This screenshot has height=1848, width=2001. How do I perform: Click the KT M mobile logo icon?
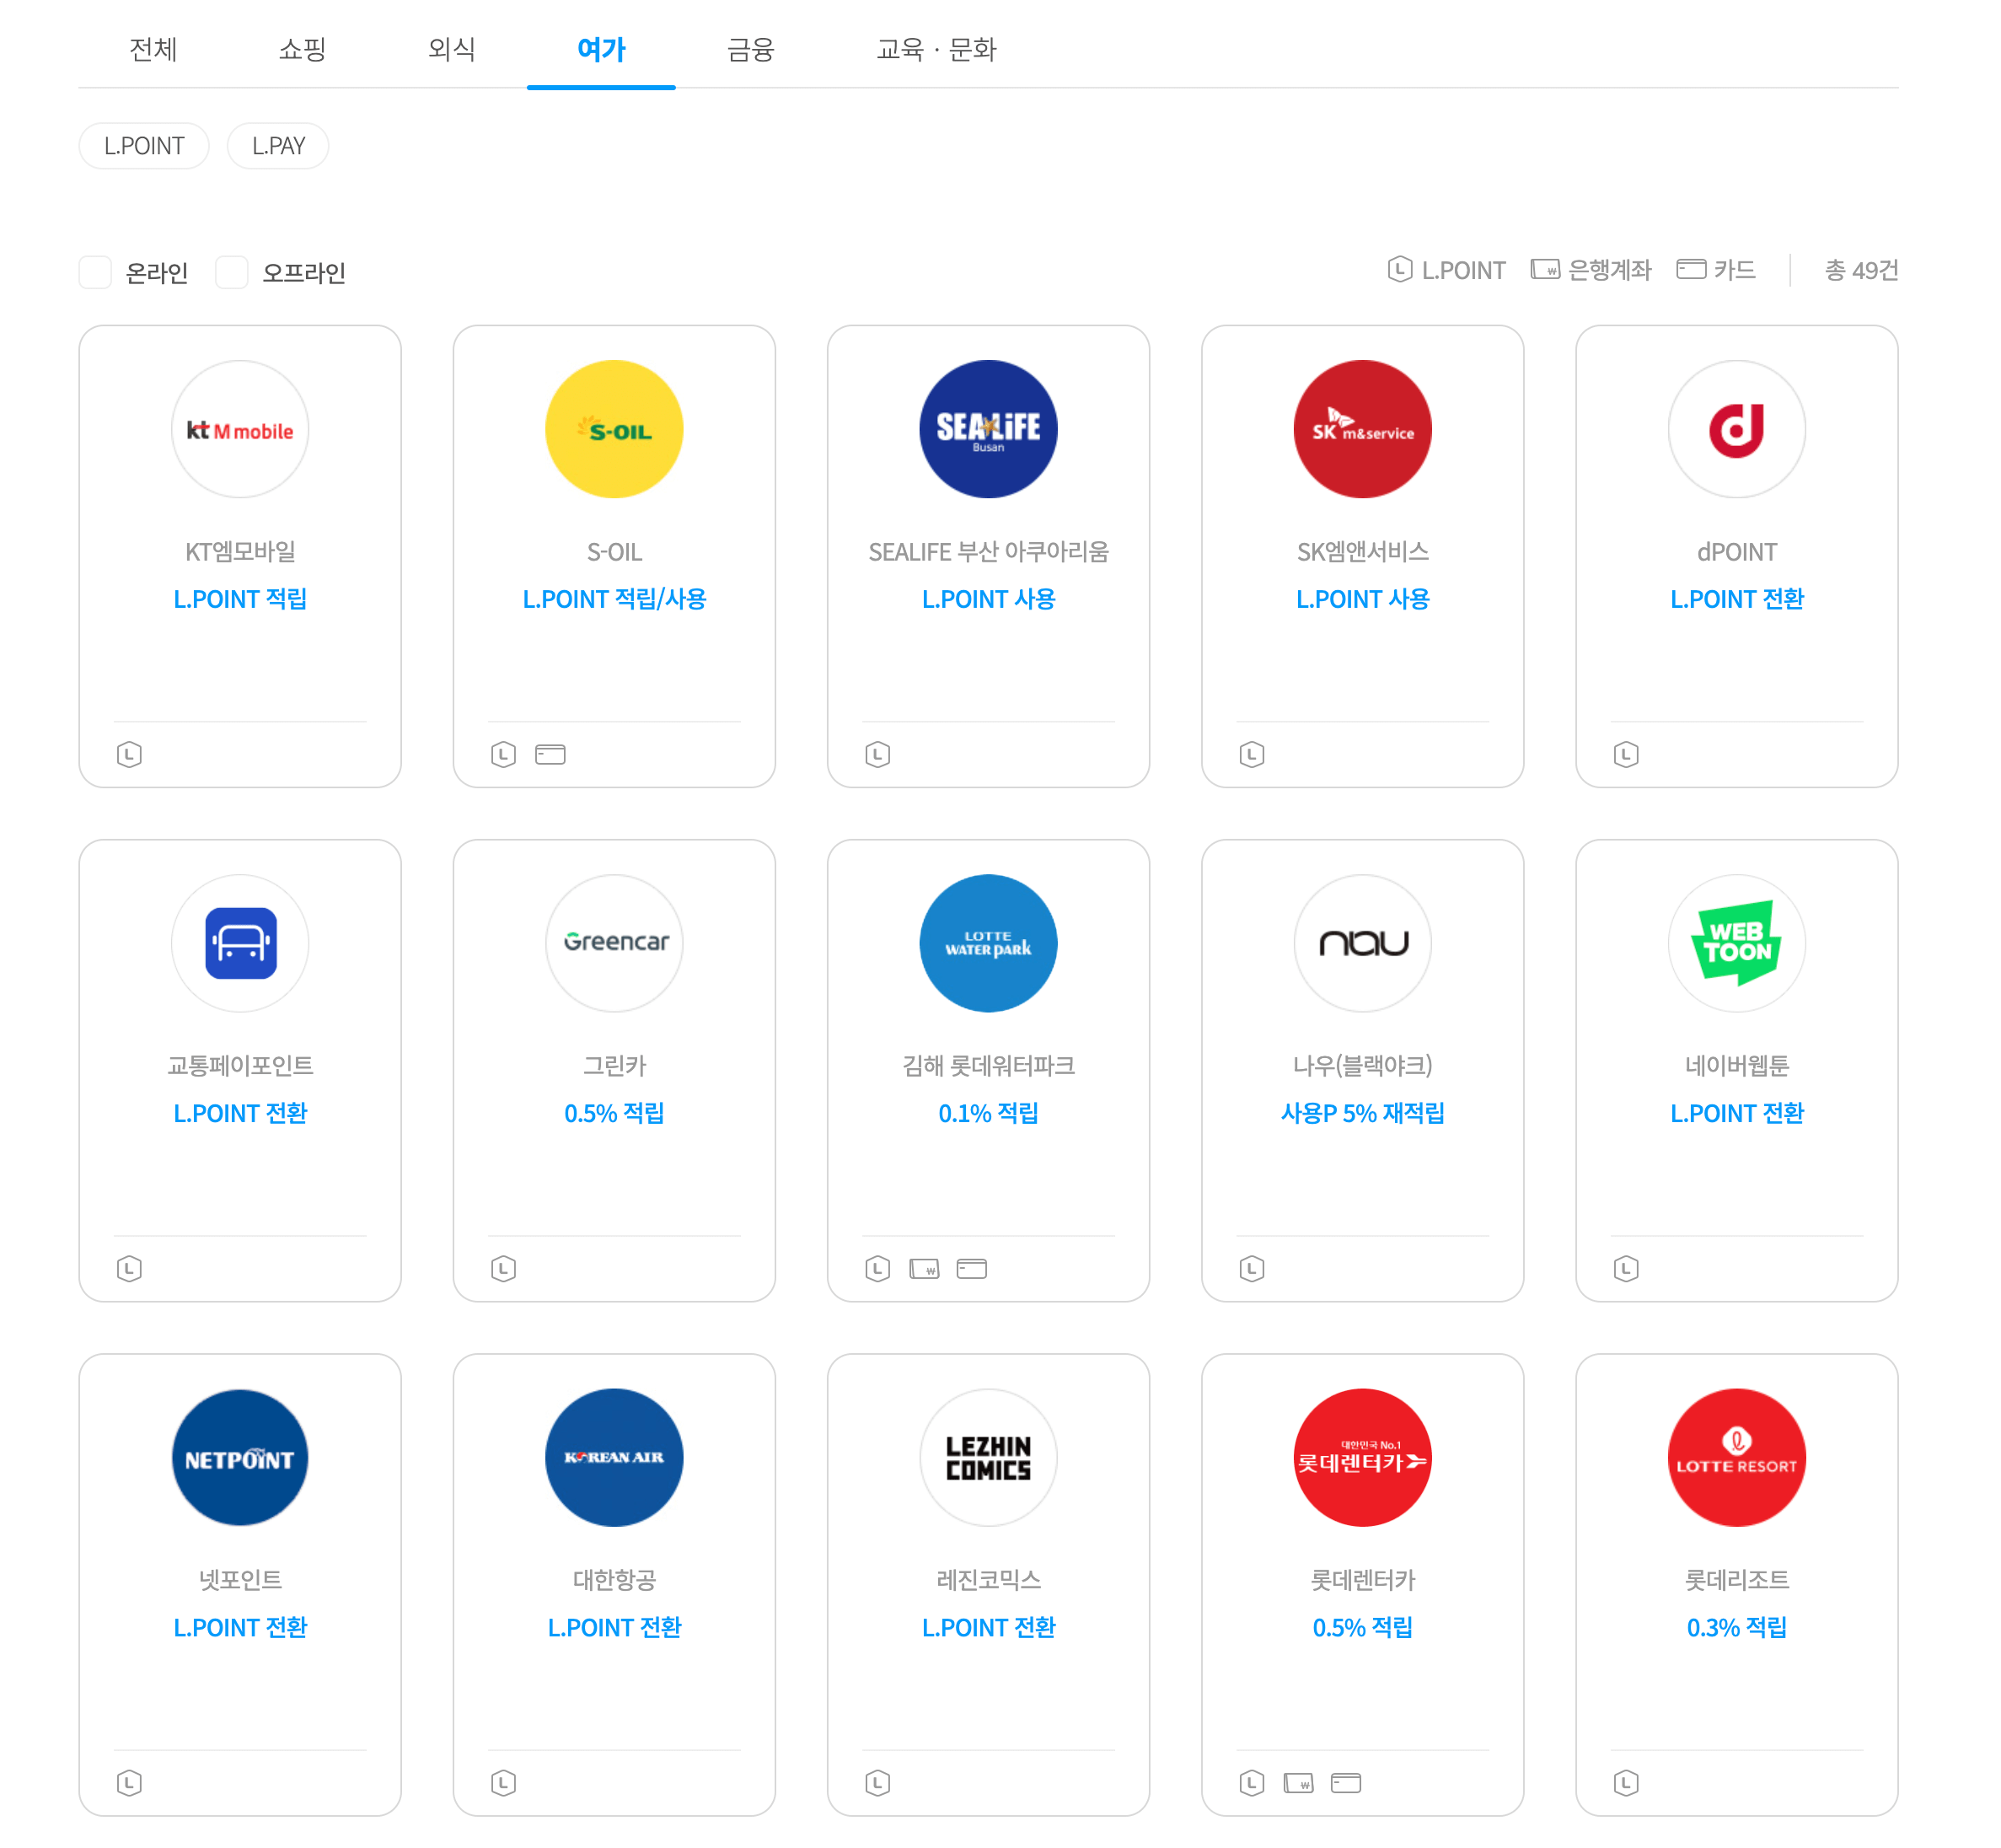(240, 429)
